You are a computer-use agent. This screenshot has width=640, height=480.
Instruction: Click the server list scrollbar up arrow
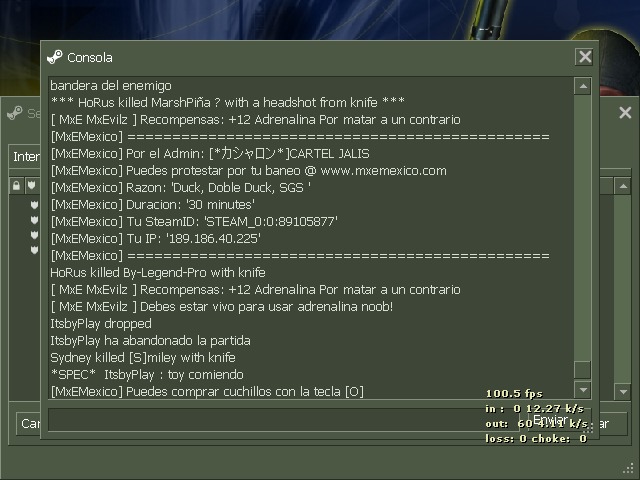623,187
